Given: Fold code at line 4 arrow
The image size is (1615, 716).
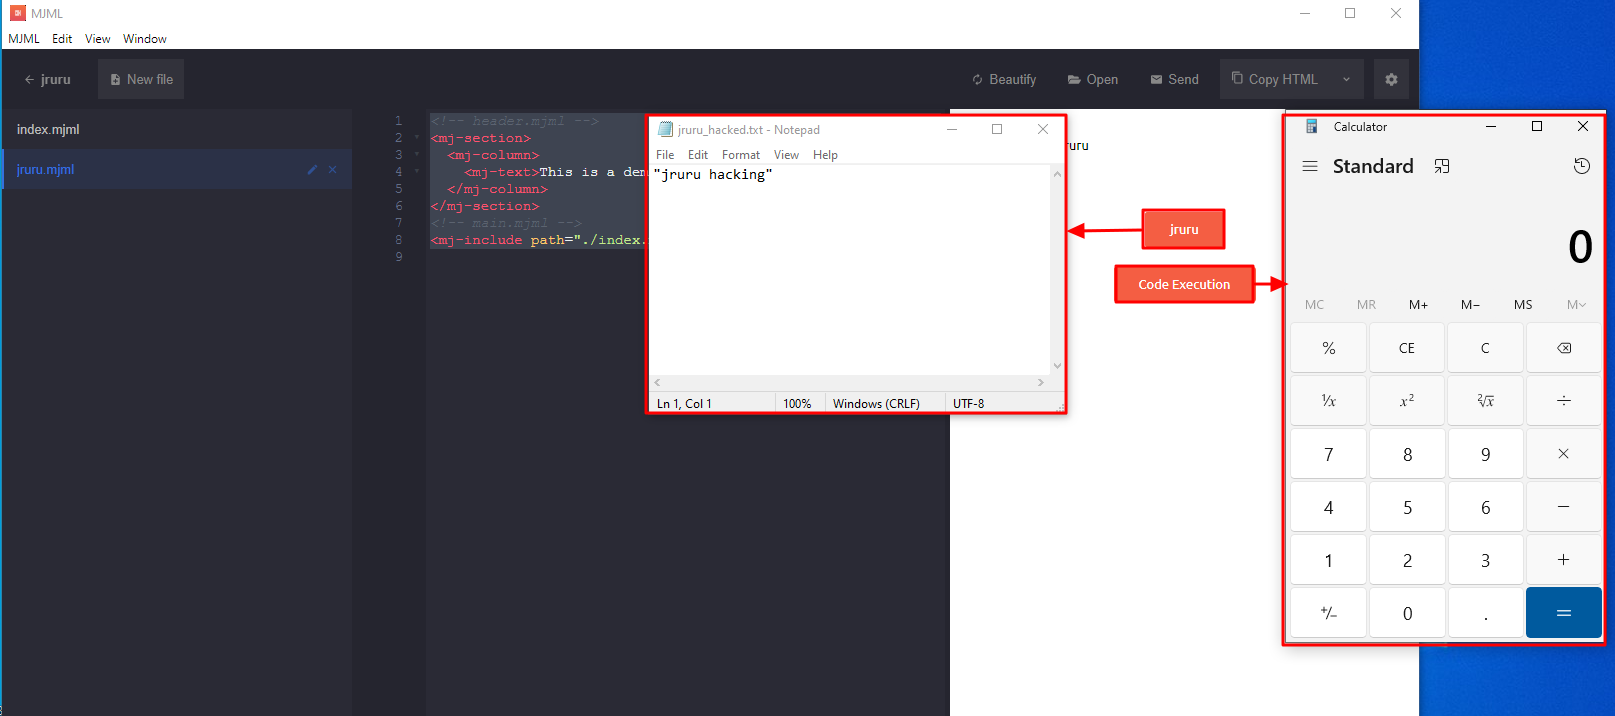Looking at the screenshot, I should (417, 172).
